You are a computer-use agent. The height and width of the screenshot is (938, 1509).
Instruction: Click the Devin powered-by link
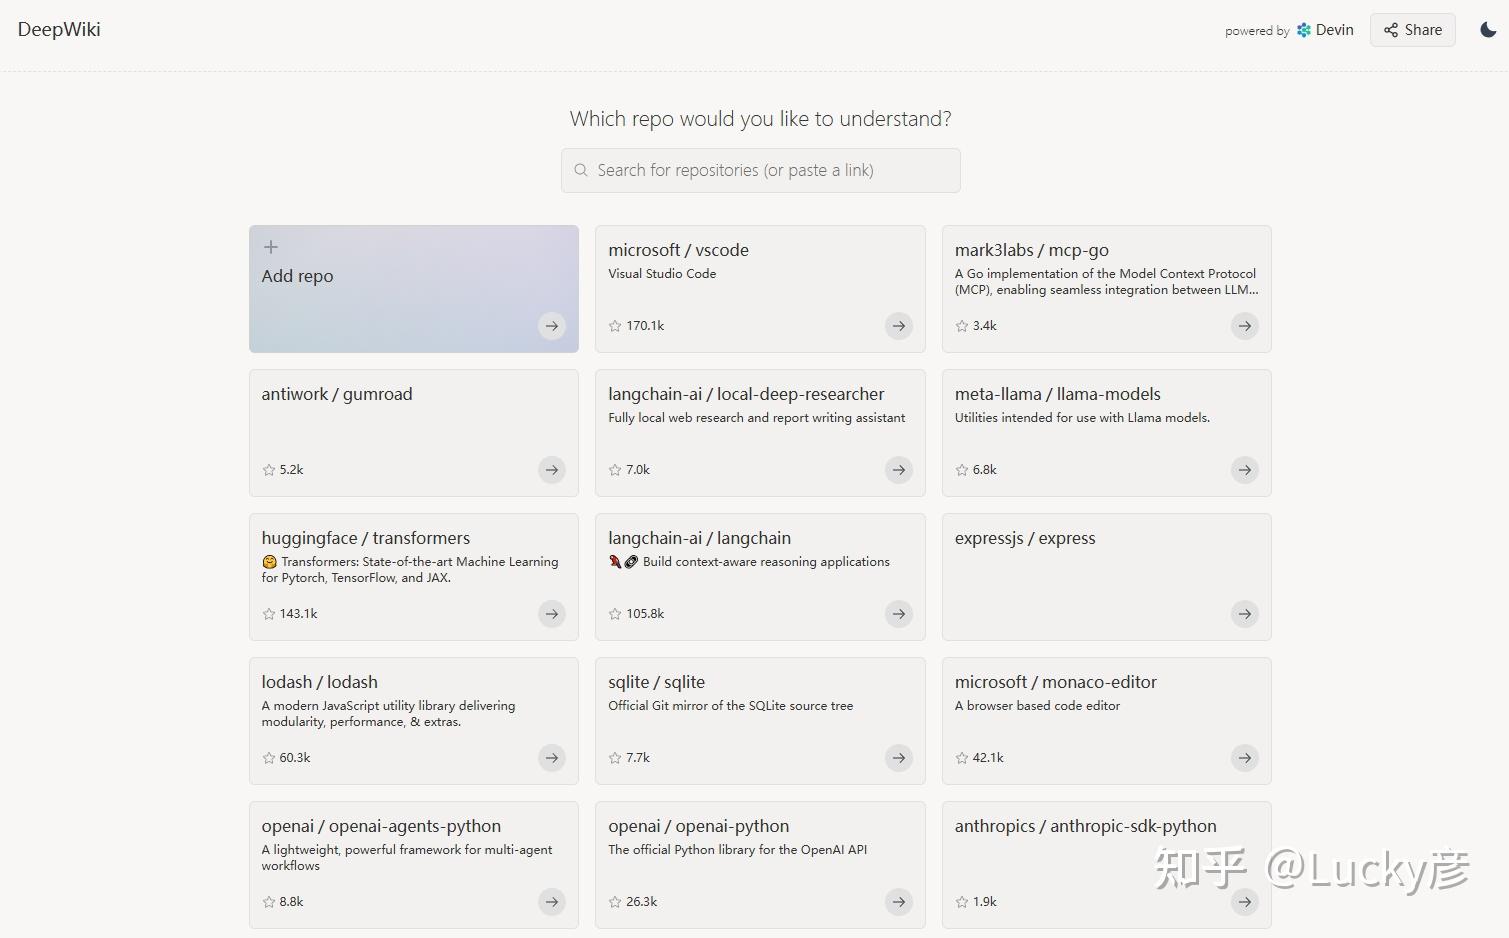[x=1324, y=30]
